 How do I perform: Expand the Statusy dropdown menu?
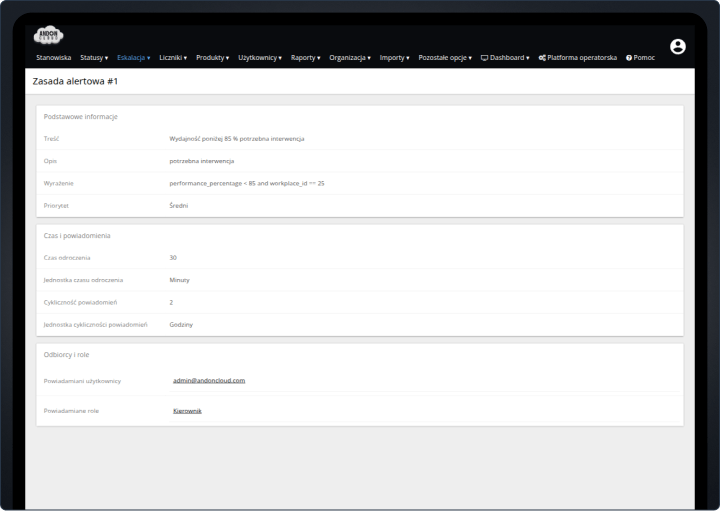click(94, 58)
